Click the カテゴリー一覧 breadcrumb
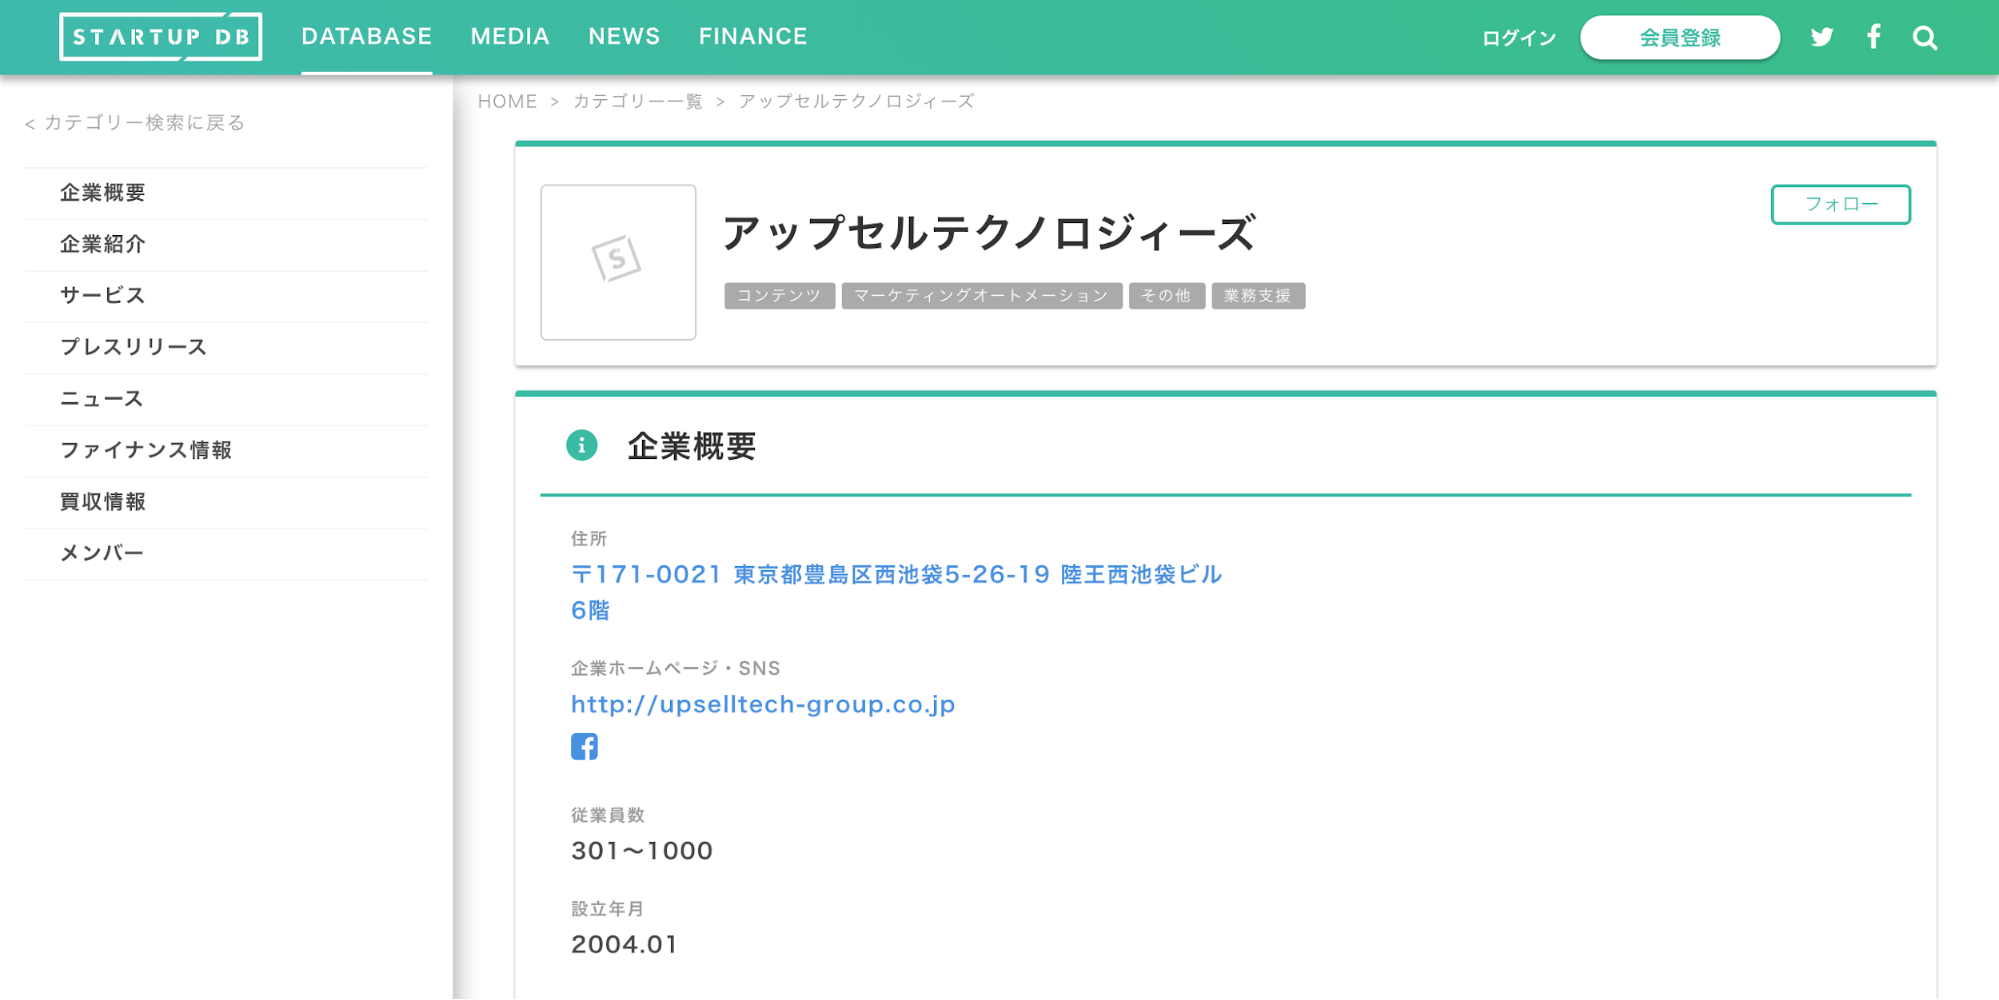 [638, 101]
